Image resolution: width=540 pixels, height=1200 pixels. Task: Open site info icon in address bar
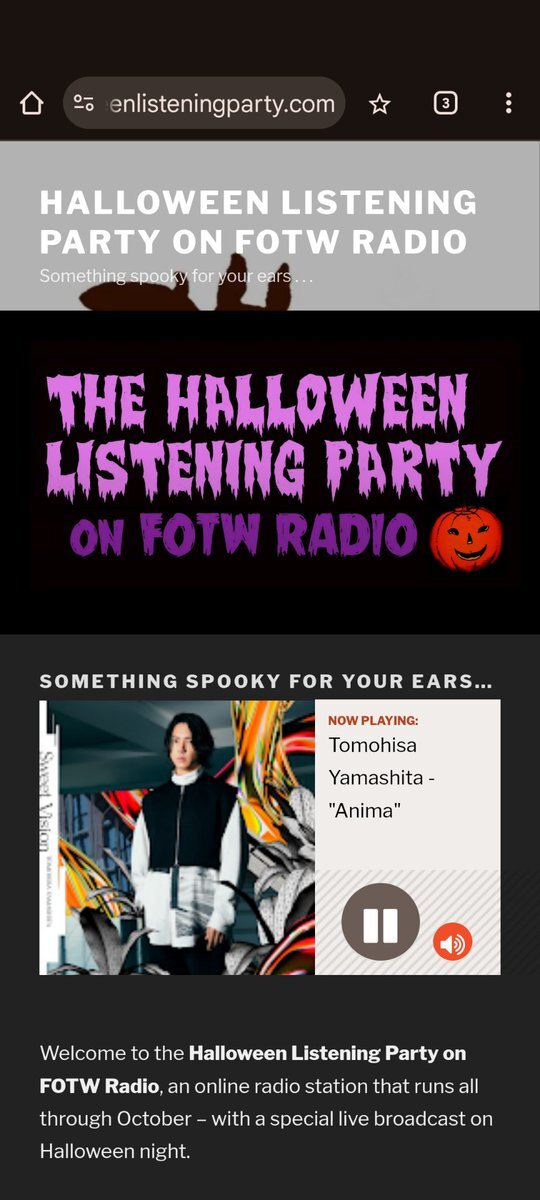[x=84, y=103]
